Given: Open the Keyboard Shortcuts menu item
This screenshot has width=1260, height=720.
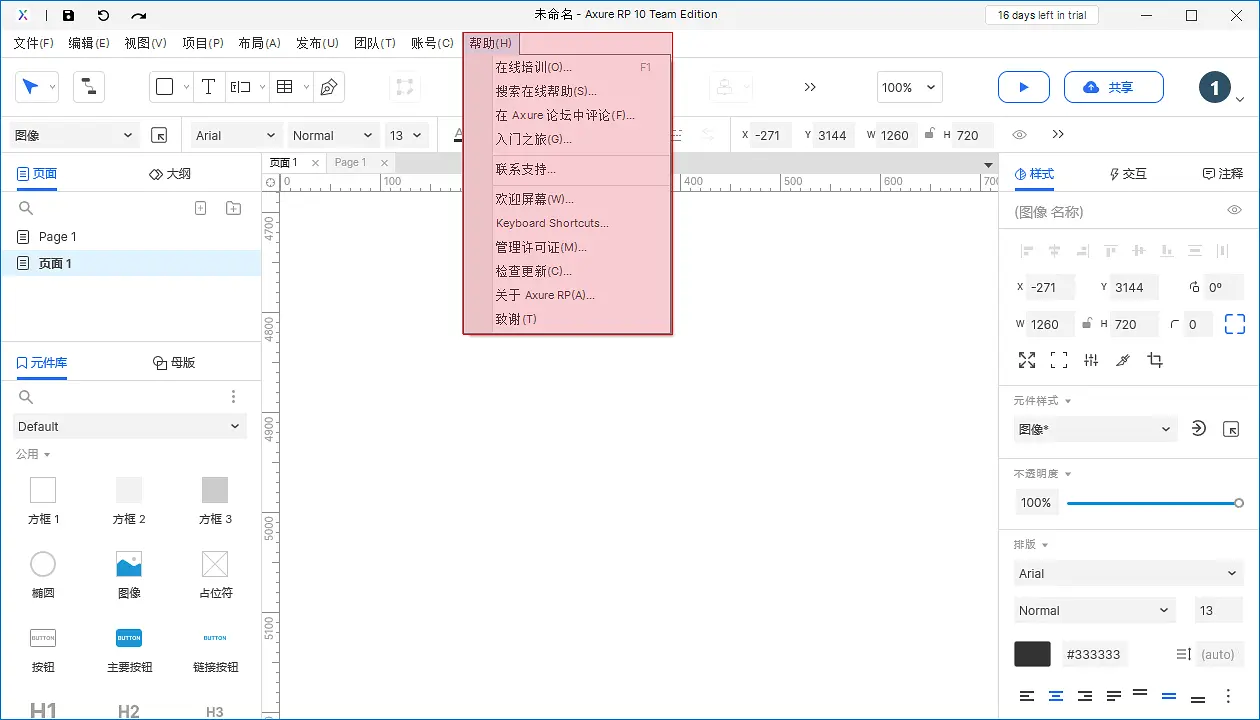Looking at the screenshot, I should [552, 223].
